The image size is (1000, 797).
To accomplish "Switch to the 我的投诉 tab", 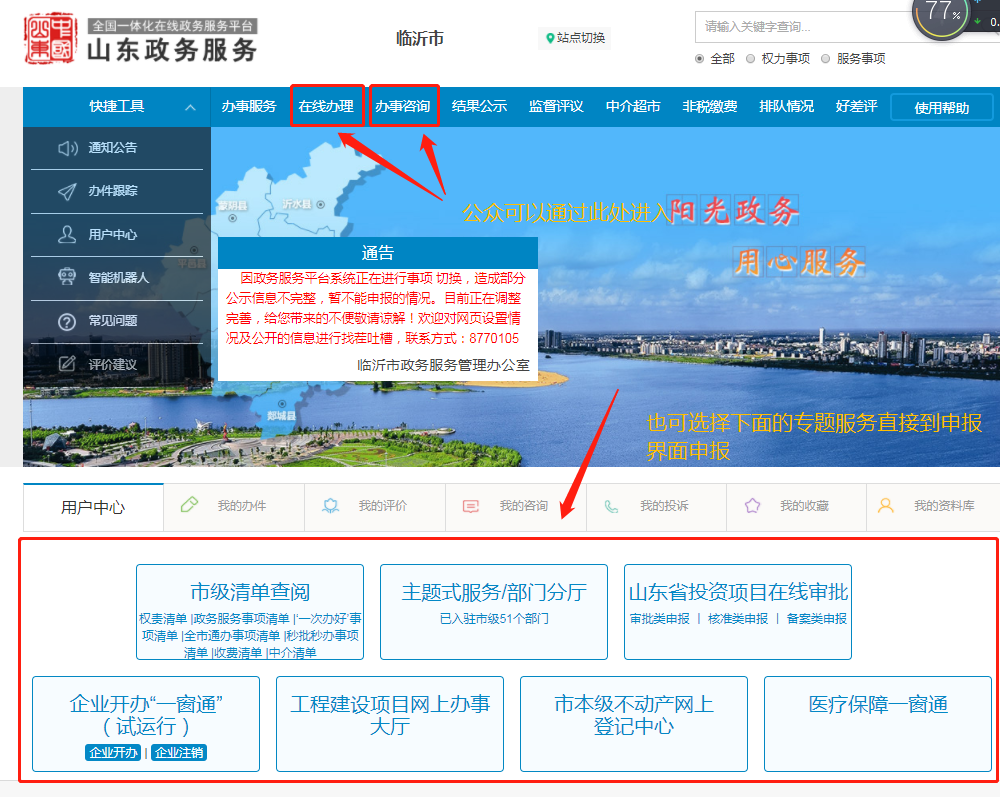I will coord(656,507).
